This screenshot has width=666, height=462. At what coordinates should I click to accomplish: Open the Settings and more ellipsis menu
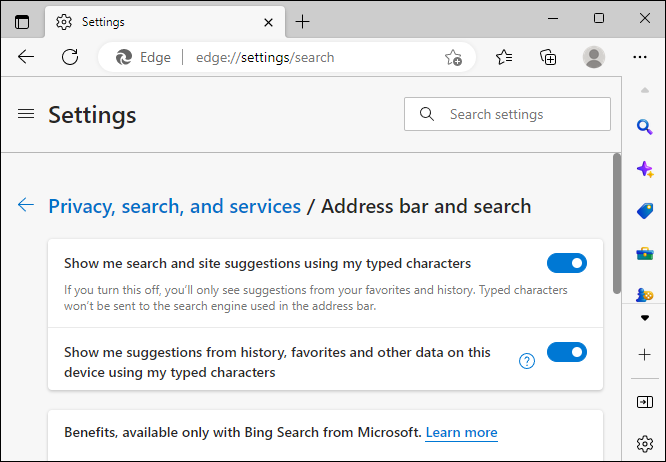(x=640, y=57)
